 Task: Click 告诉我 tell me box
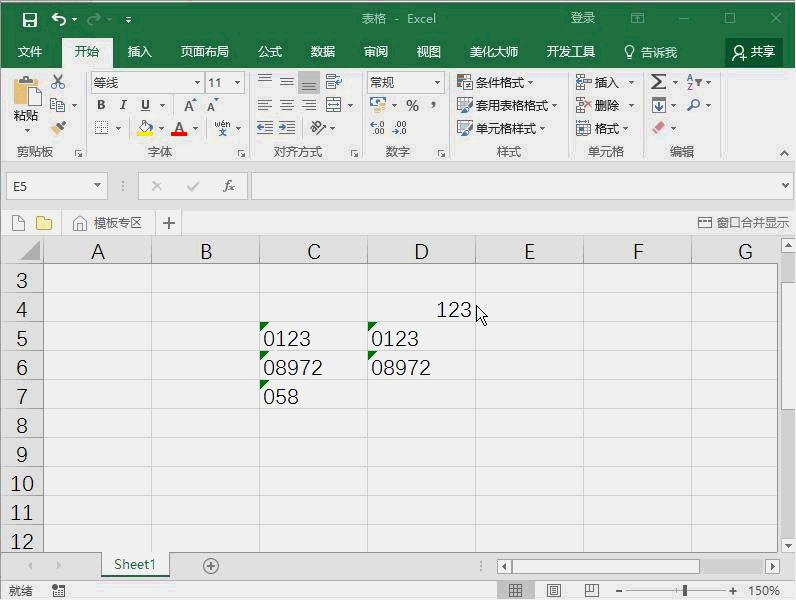tap(650, 52)
